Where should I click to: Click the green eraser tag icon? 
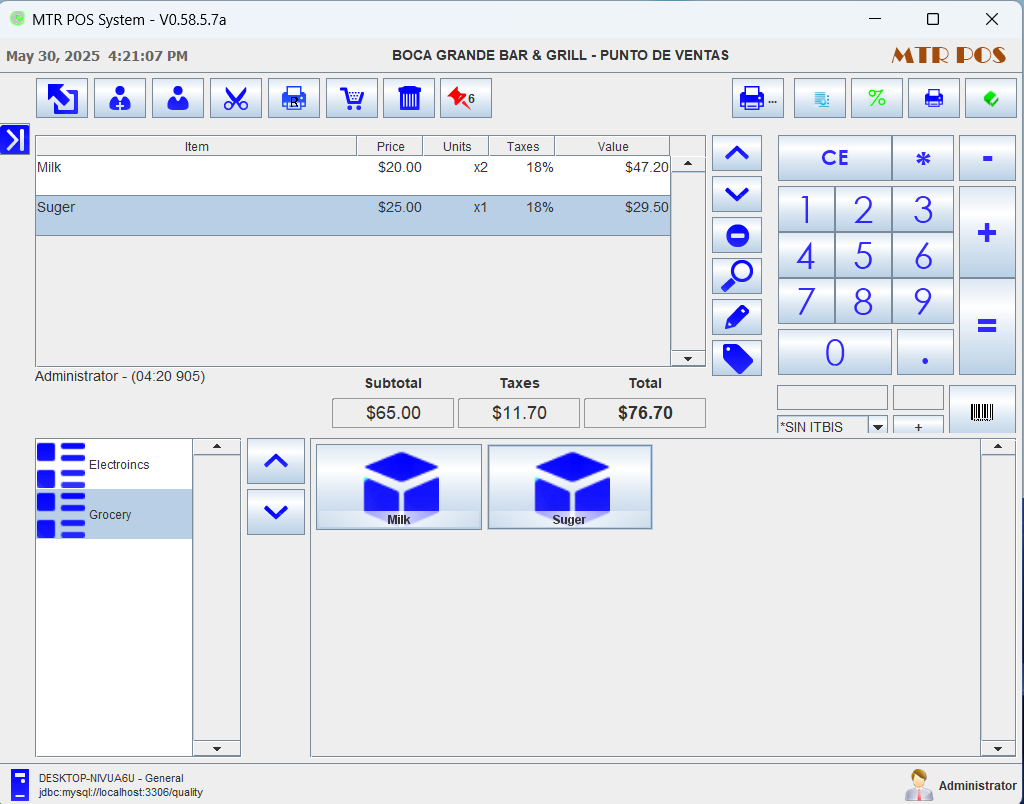[991, 98]
